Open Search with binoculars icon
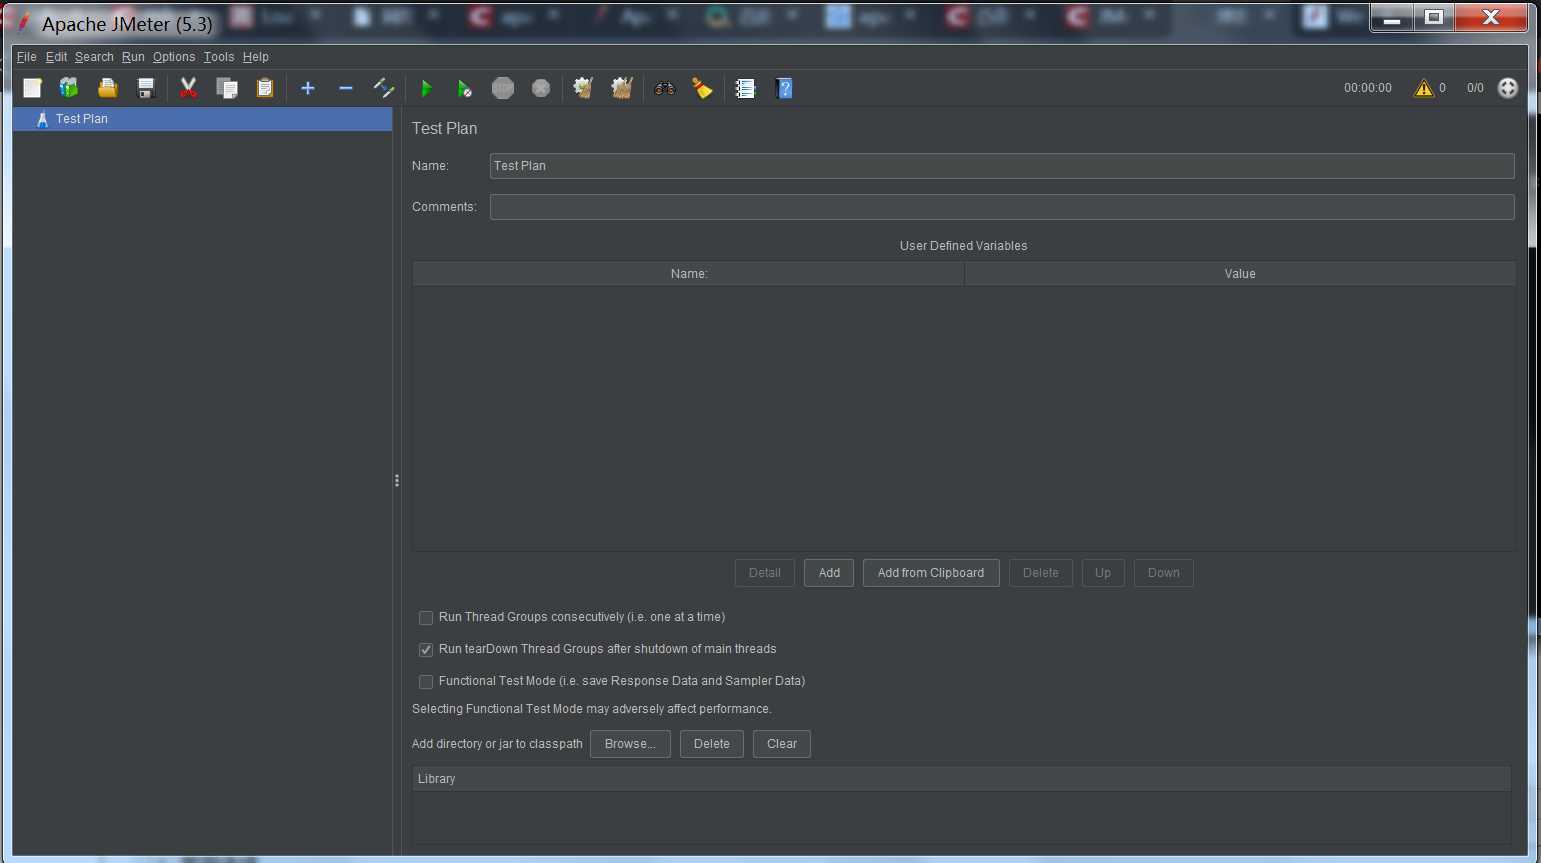Screen dimensions: 1541x863 click(x=665, y=88)
